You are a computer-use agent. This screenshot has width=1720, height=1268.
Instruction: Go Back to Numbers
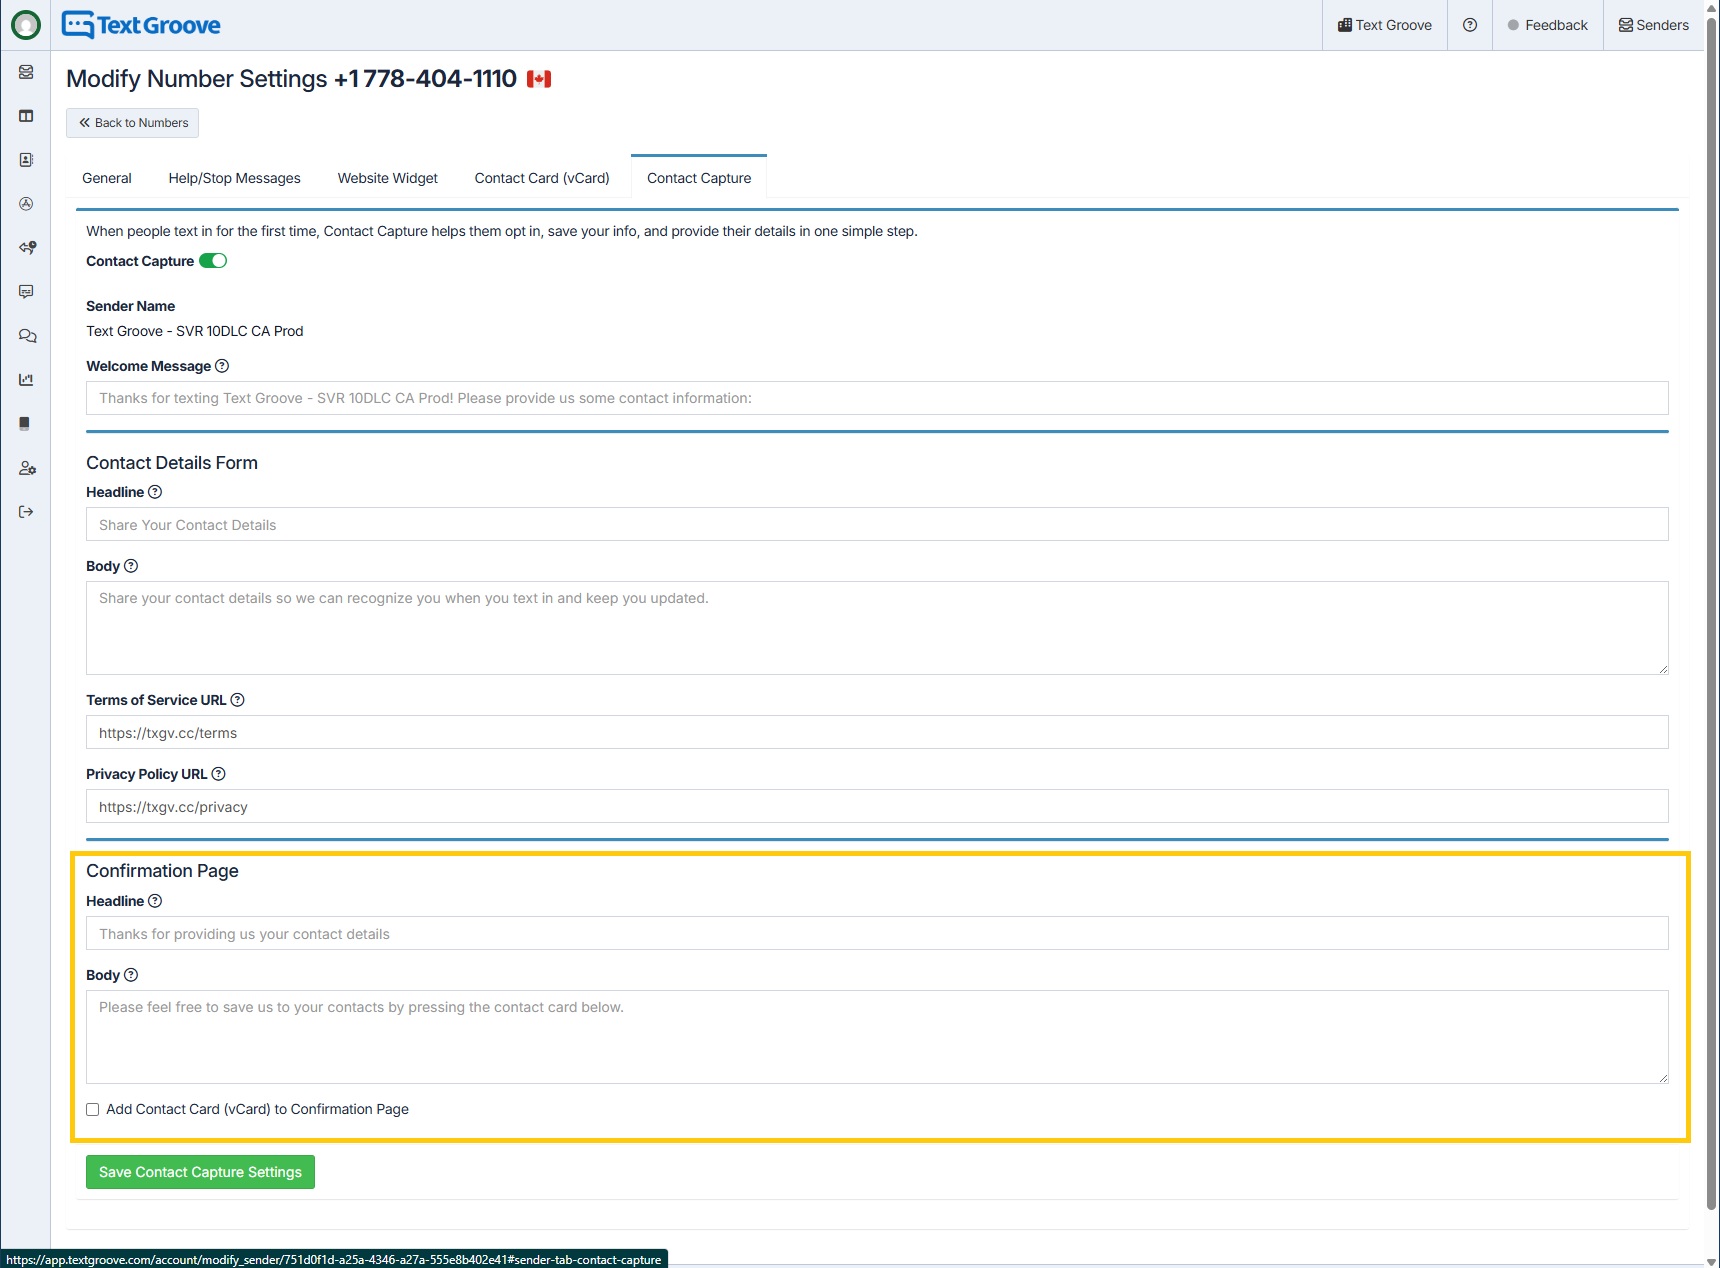[133, 123]
